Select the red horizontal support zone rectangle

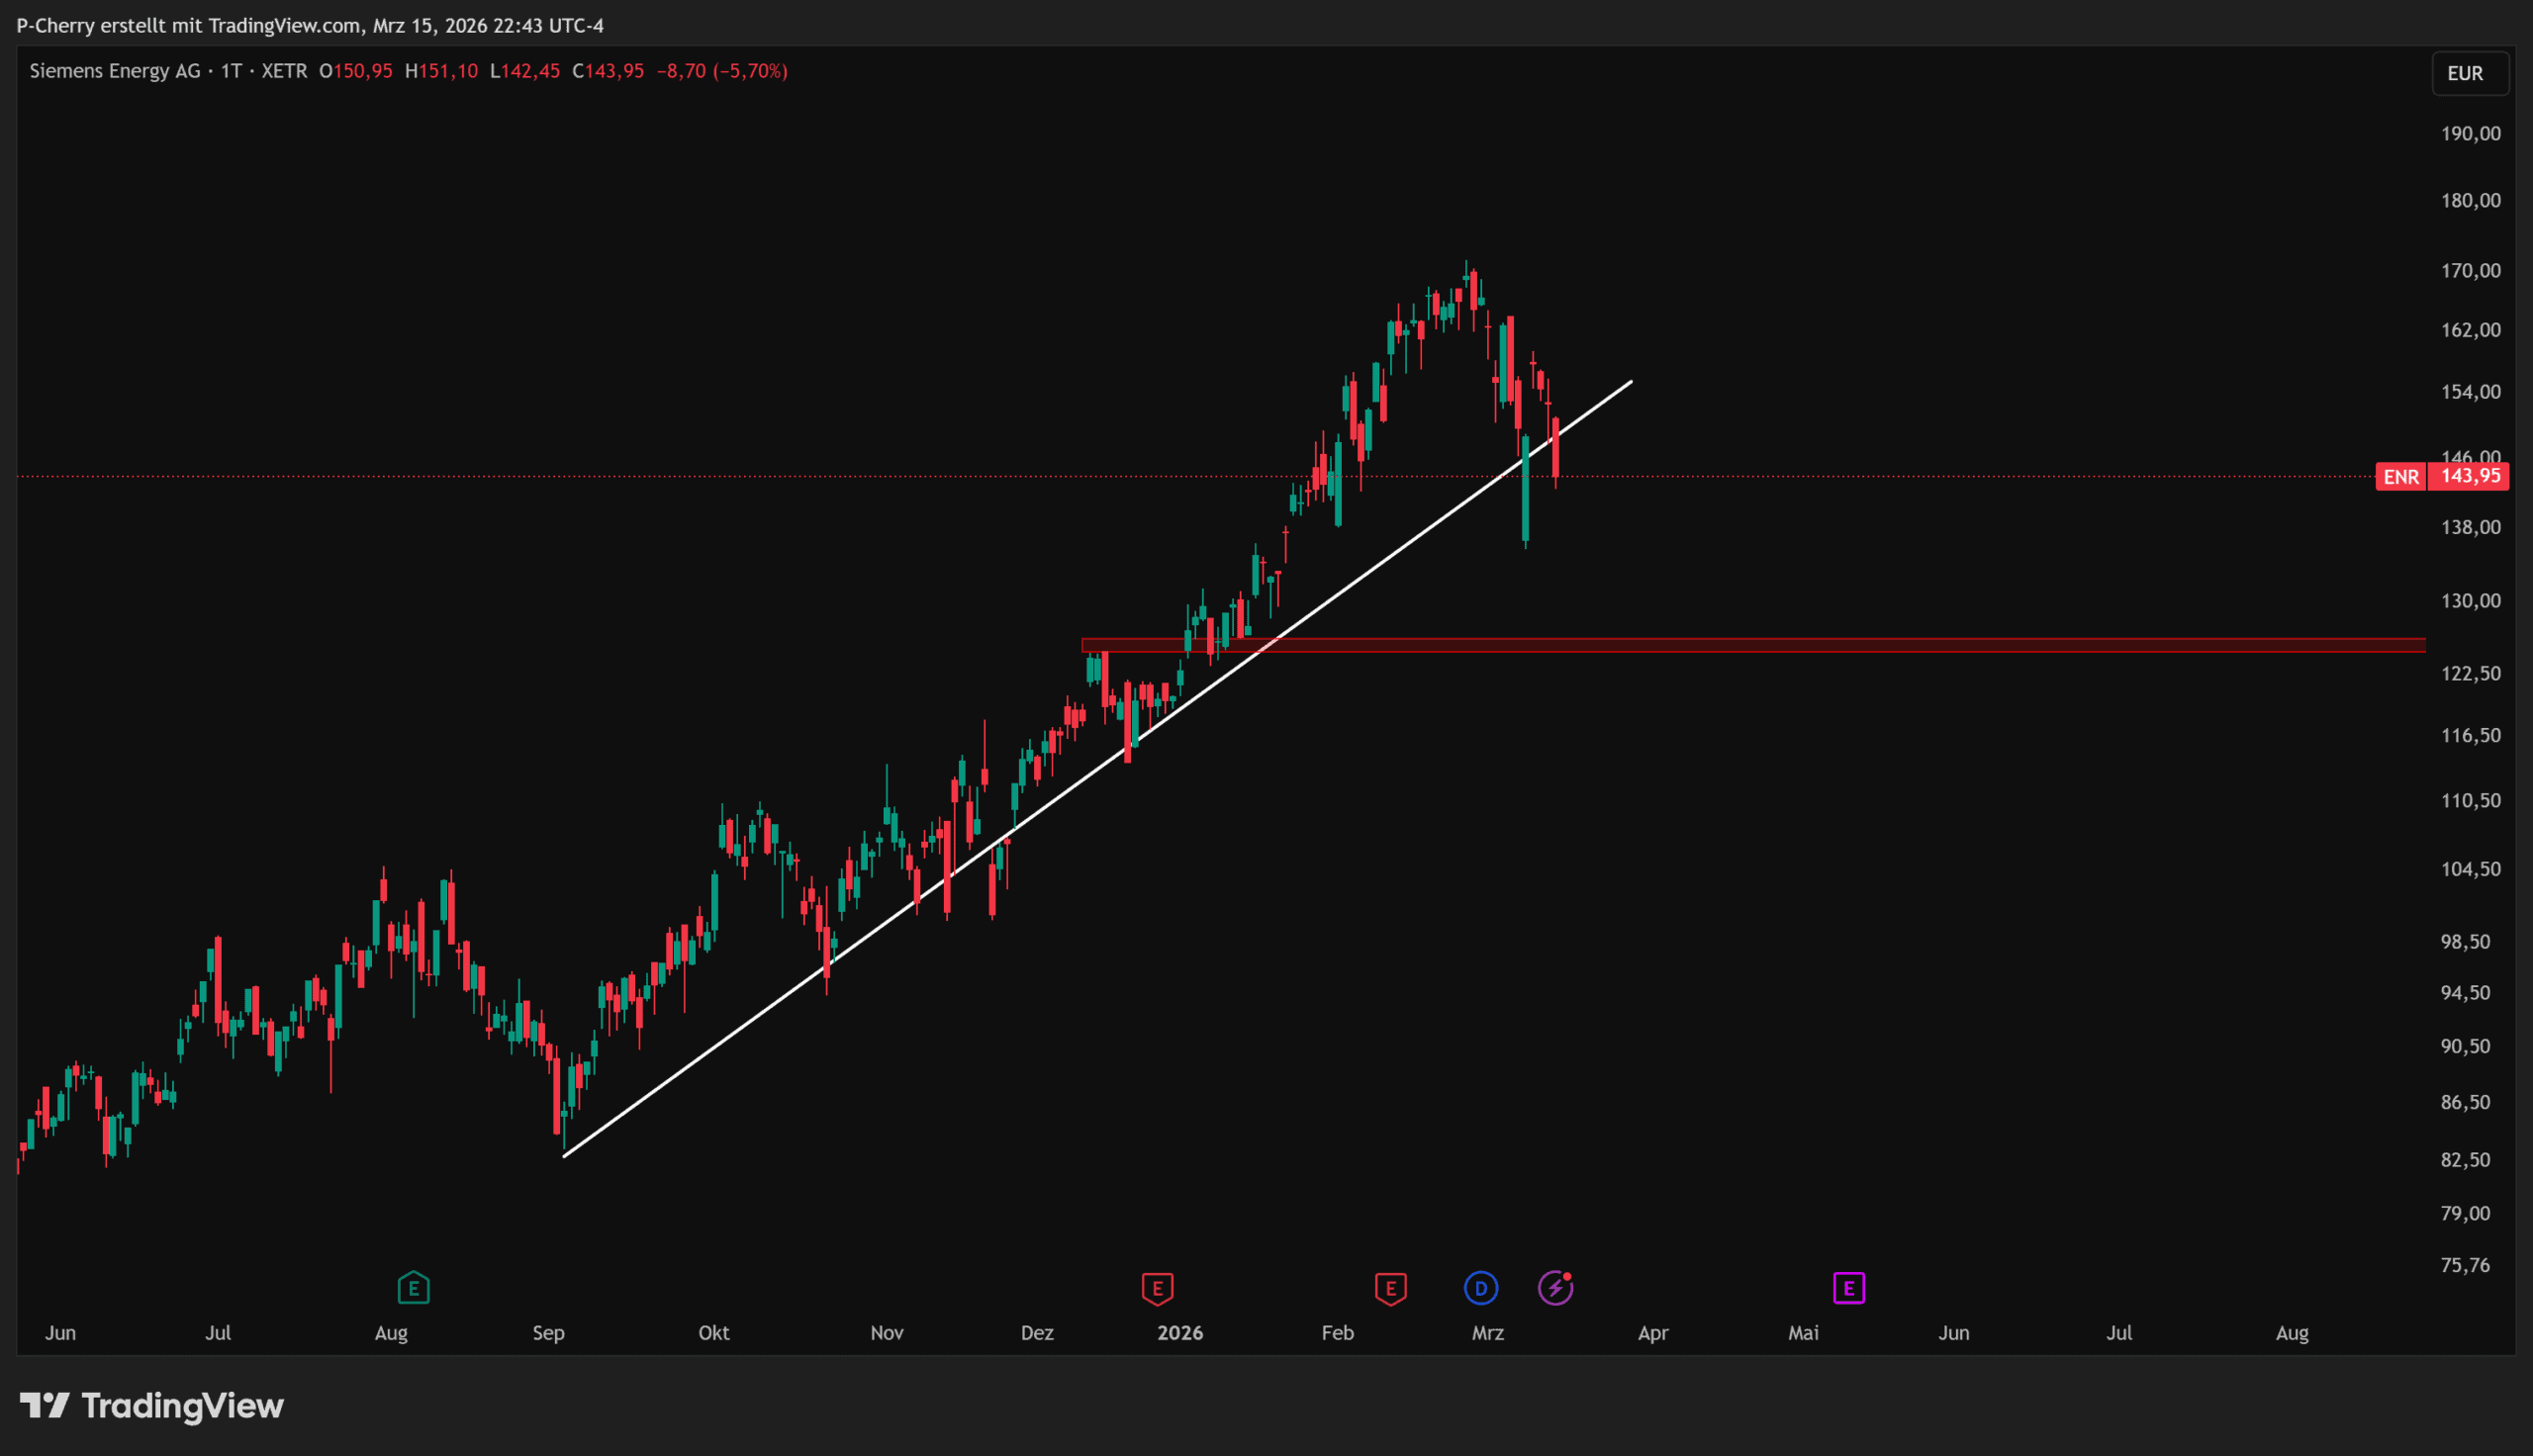point(1800,645)
